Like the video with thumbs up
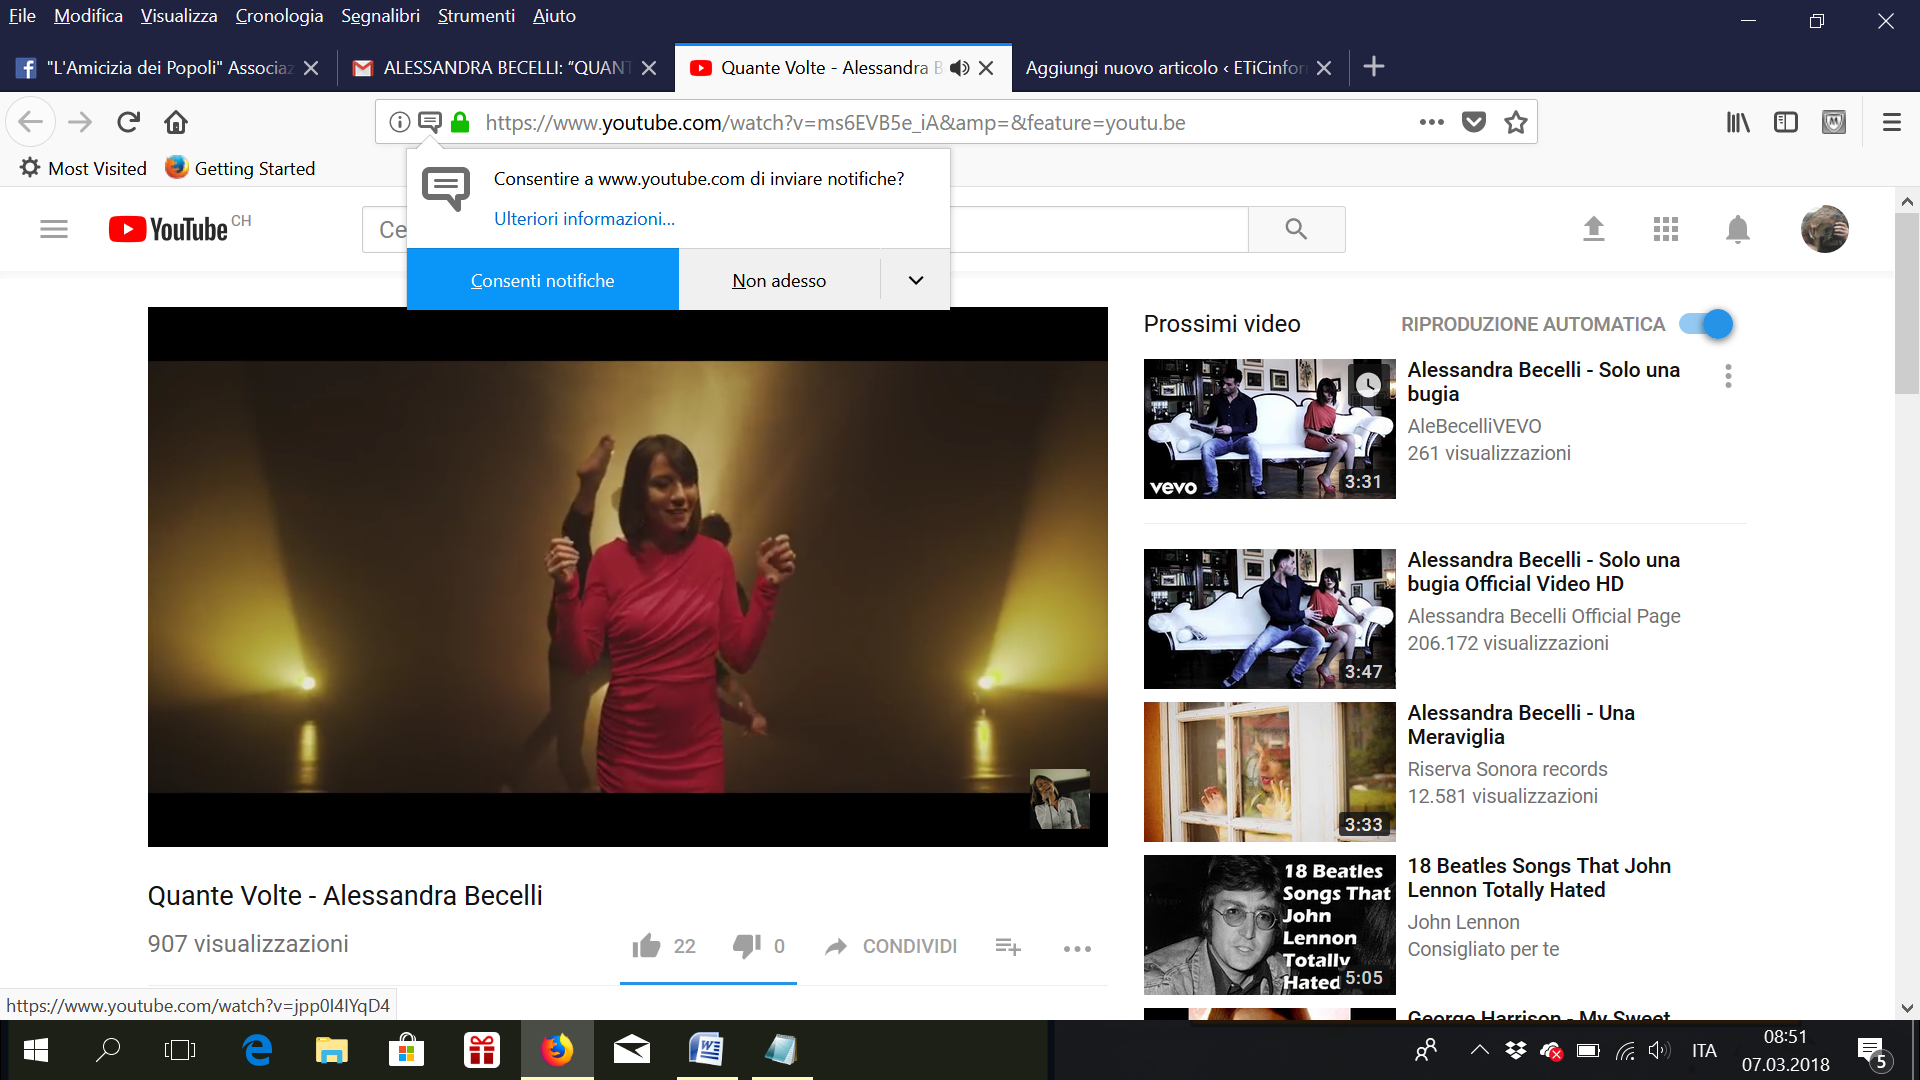Viewport: 1920px width, 1080px height. [x=646, y=946]
